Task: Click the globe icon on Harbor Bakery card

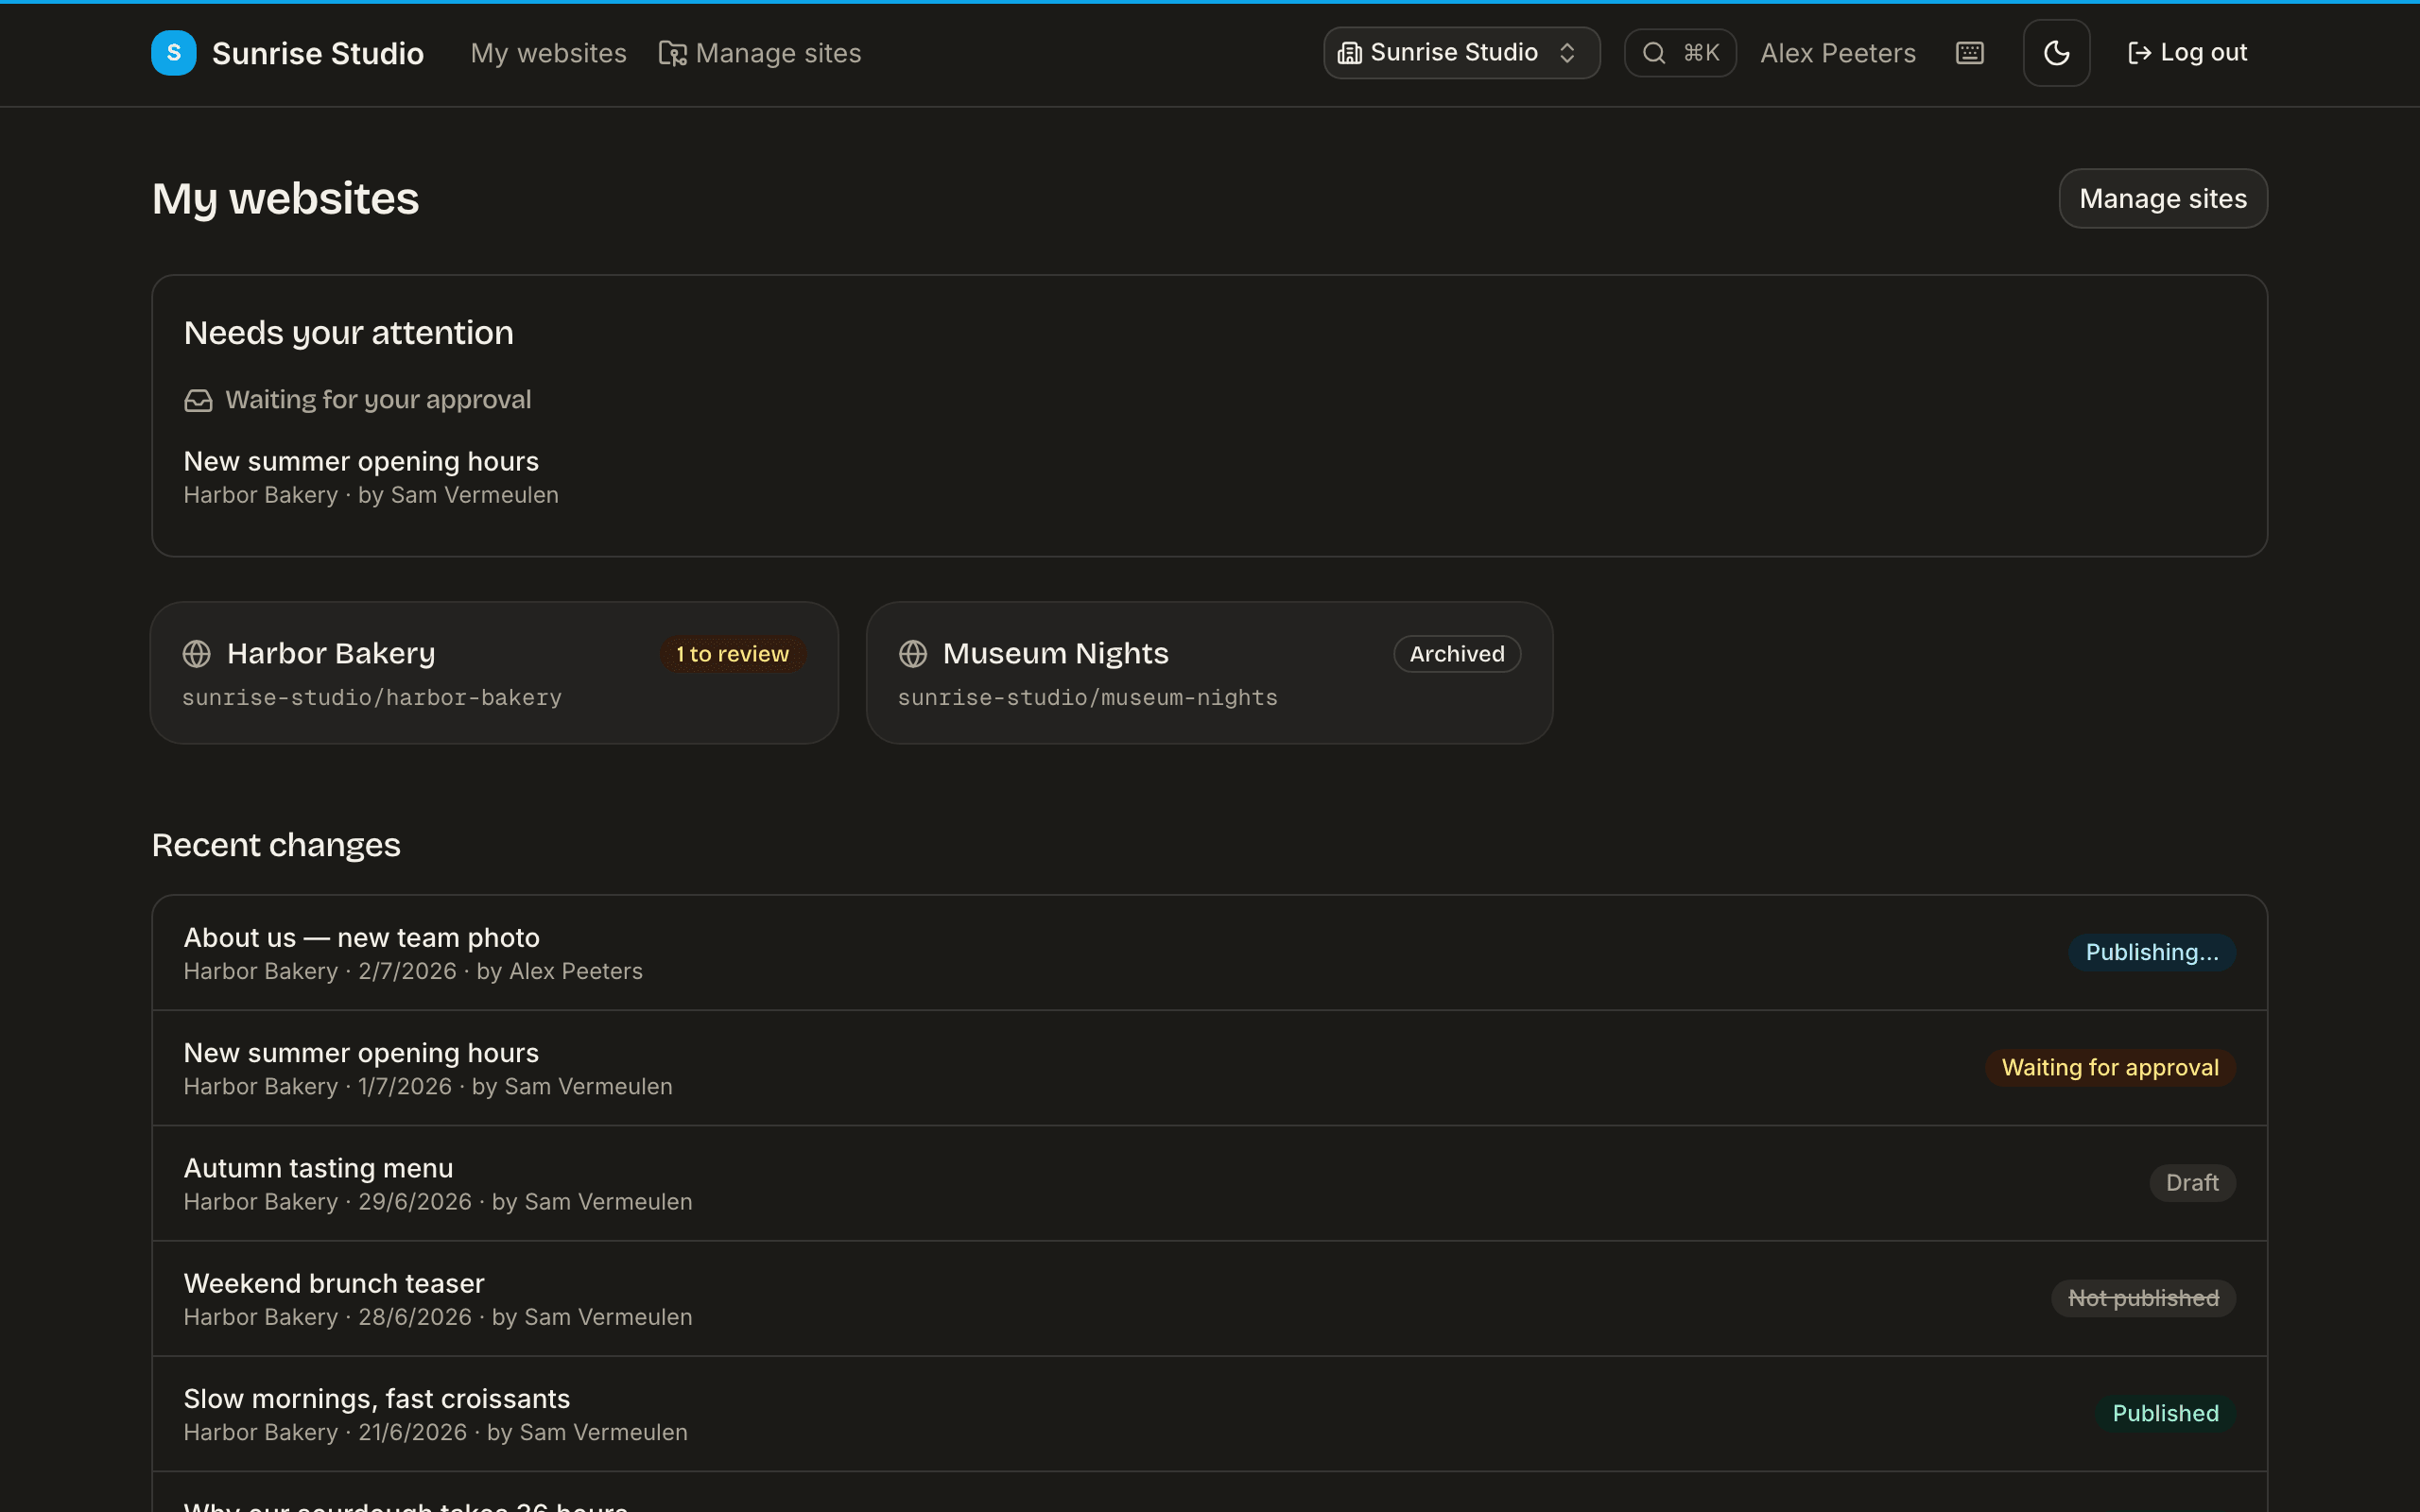Action: tap(197, 654)
